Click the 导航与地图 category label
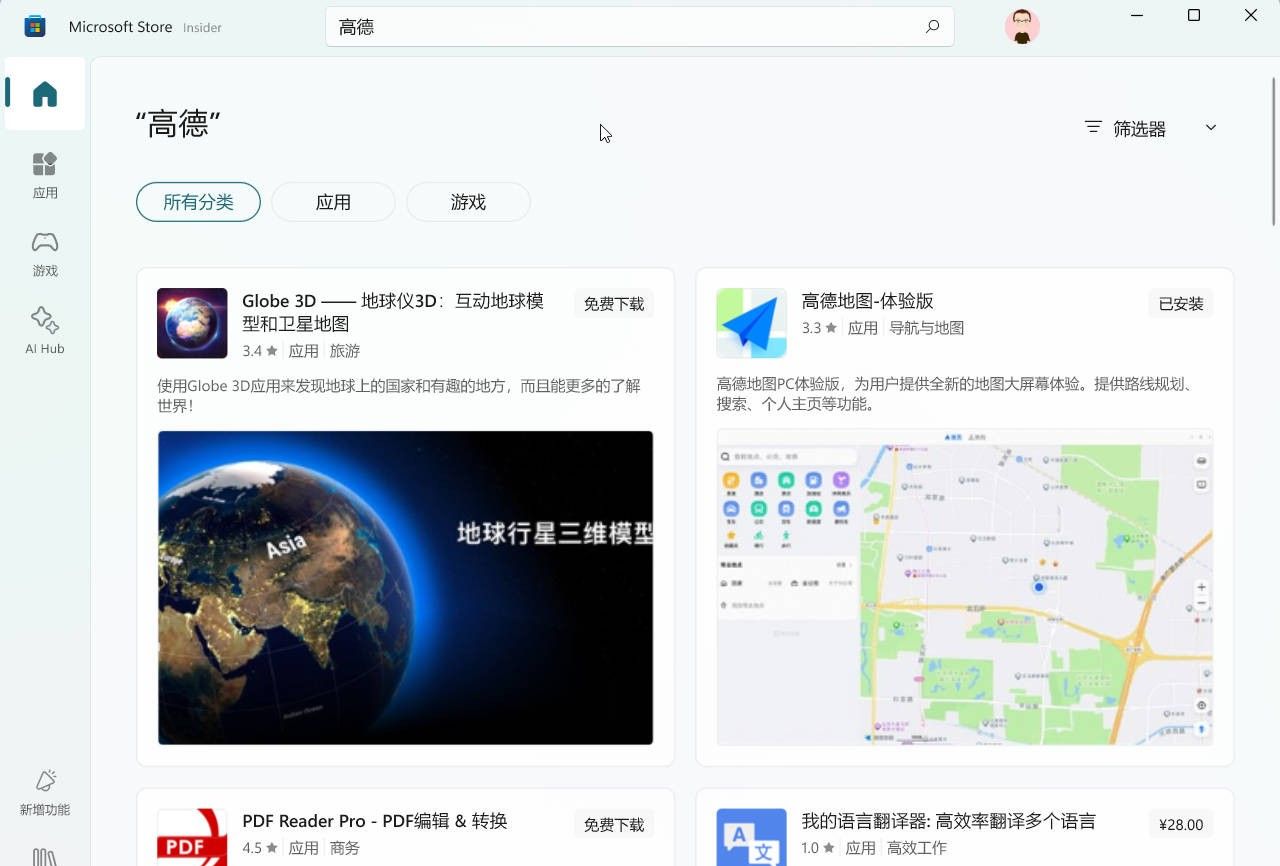 coord(927,328)
